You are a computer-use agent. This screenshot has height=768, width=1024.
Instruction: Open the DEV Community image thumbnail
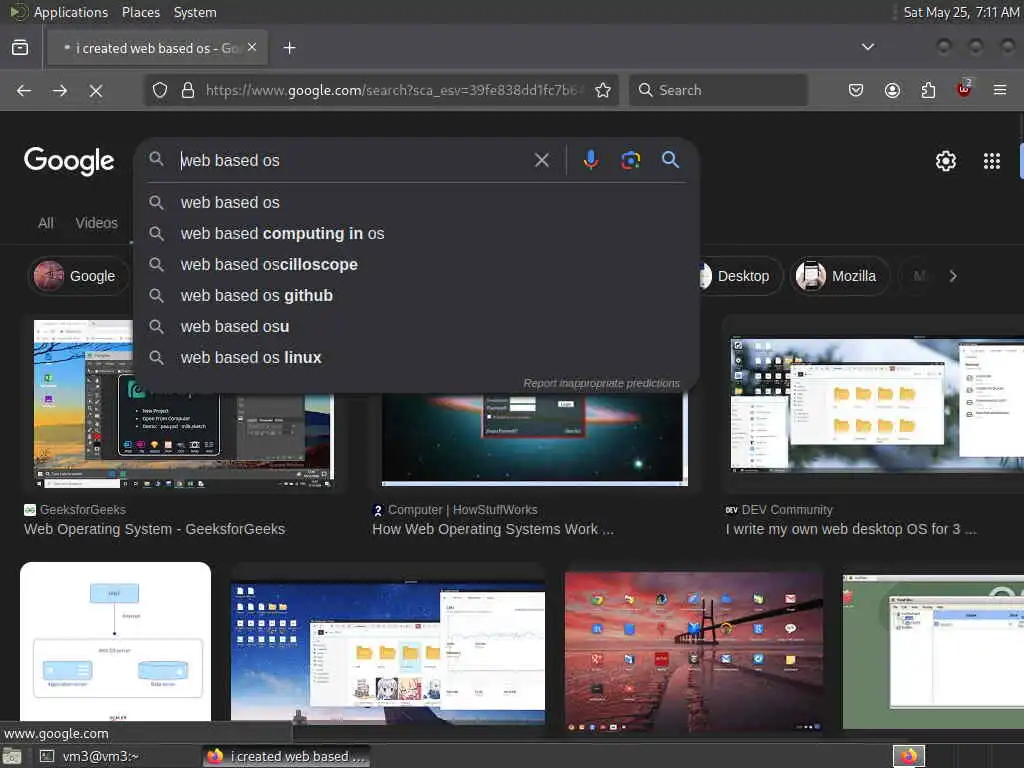coord(876,404)
